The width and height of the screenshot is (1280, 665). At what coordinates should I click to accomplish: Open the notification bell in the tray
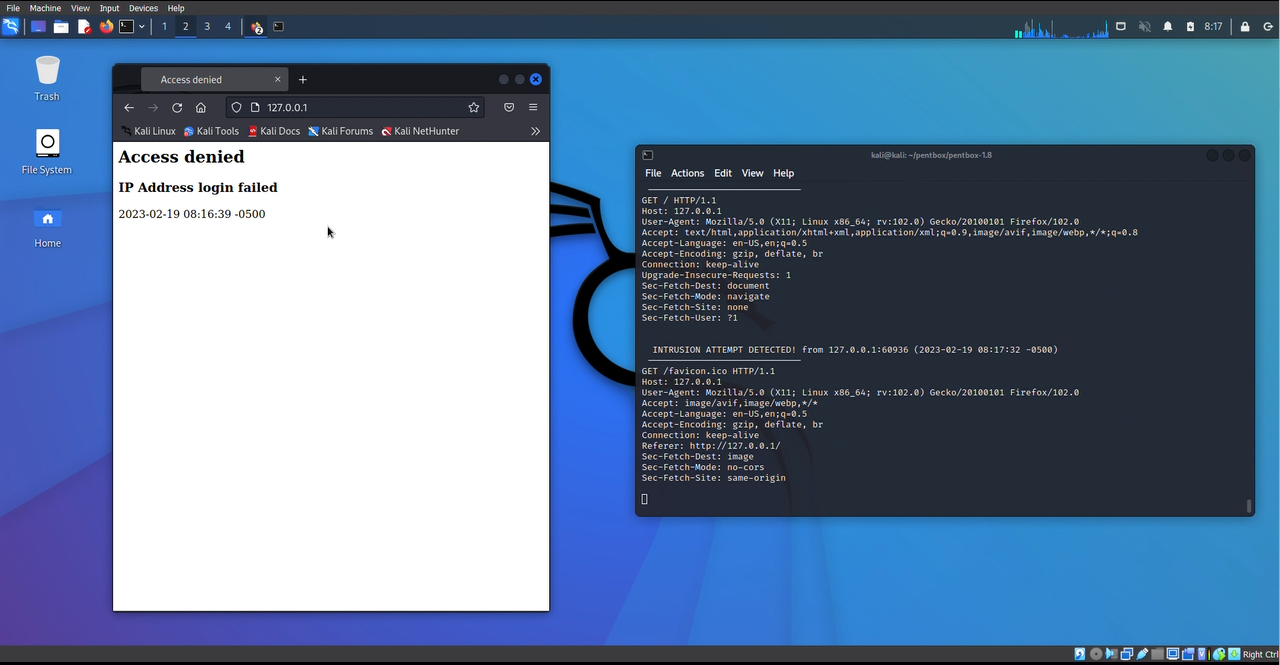(1167, 27)
